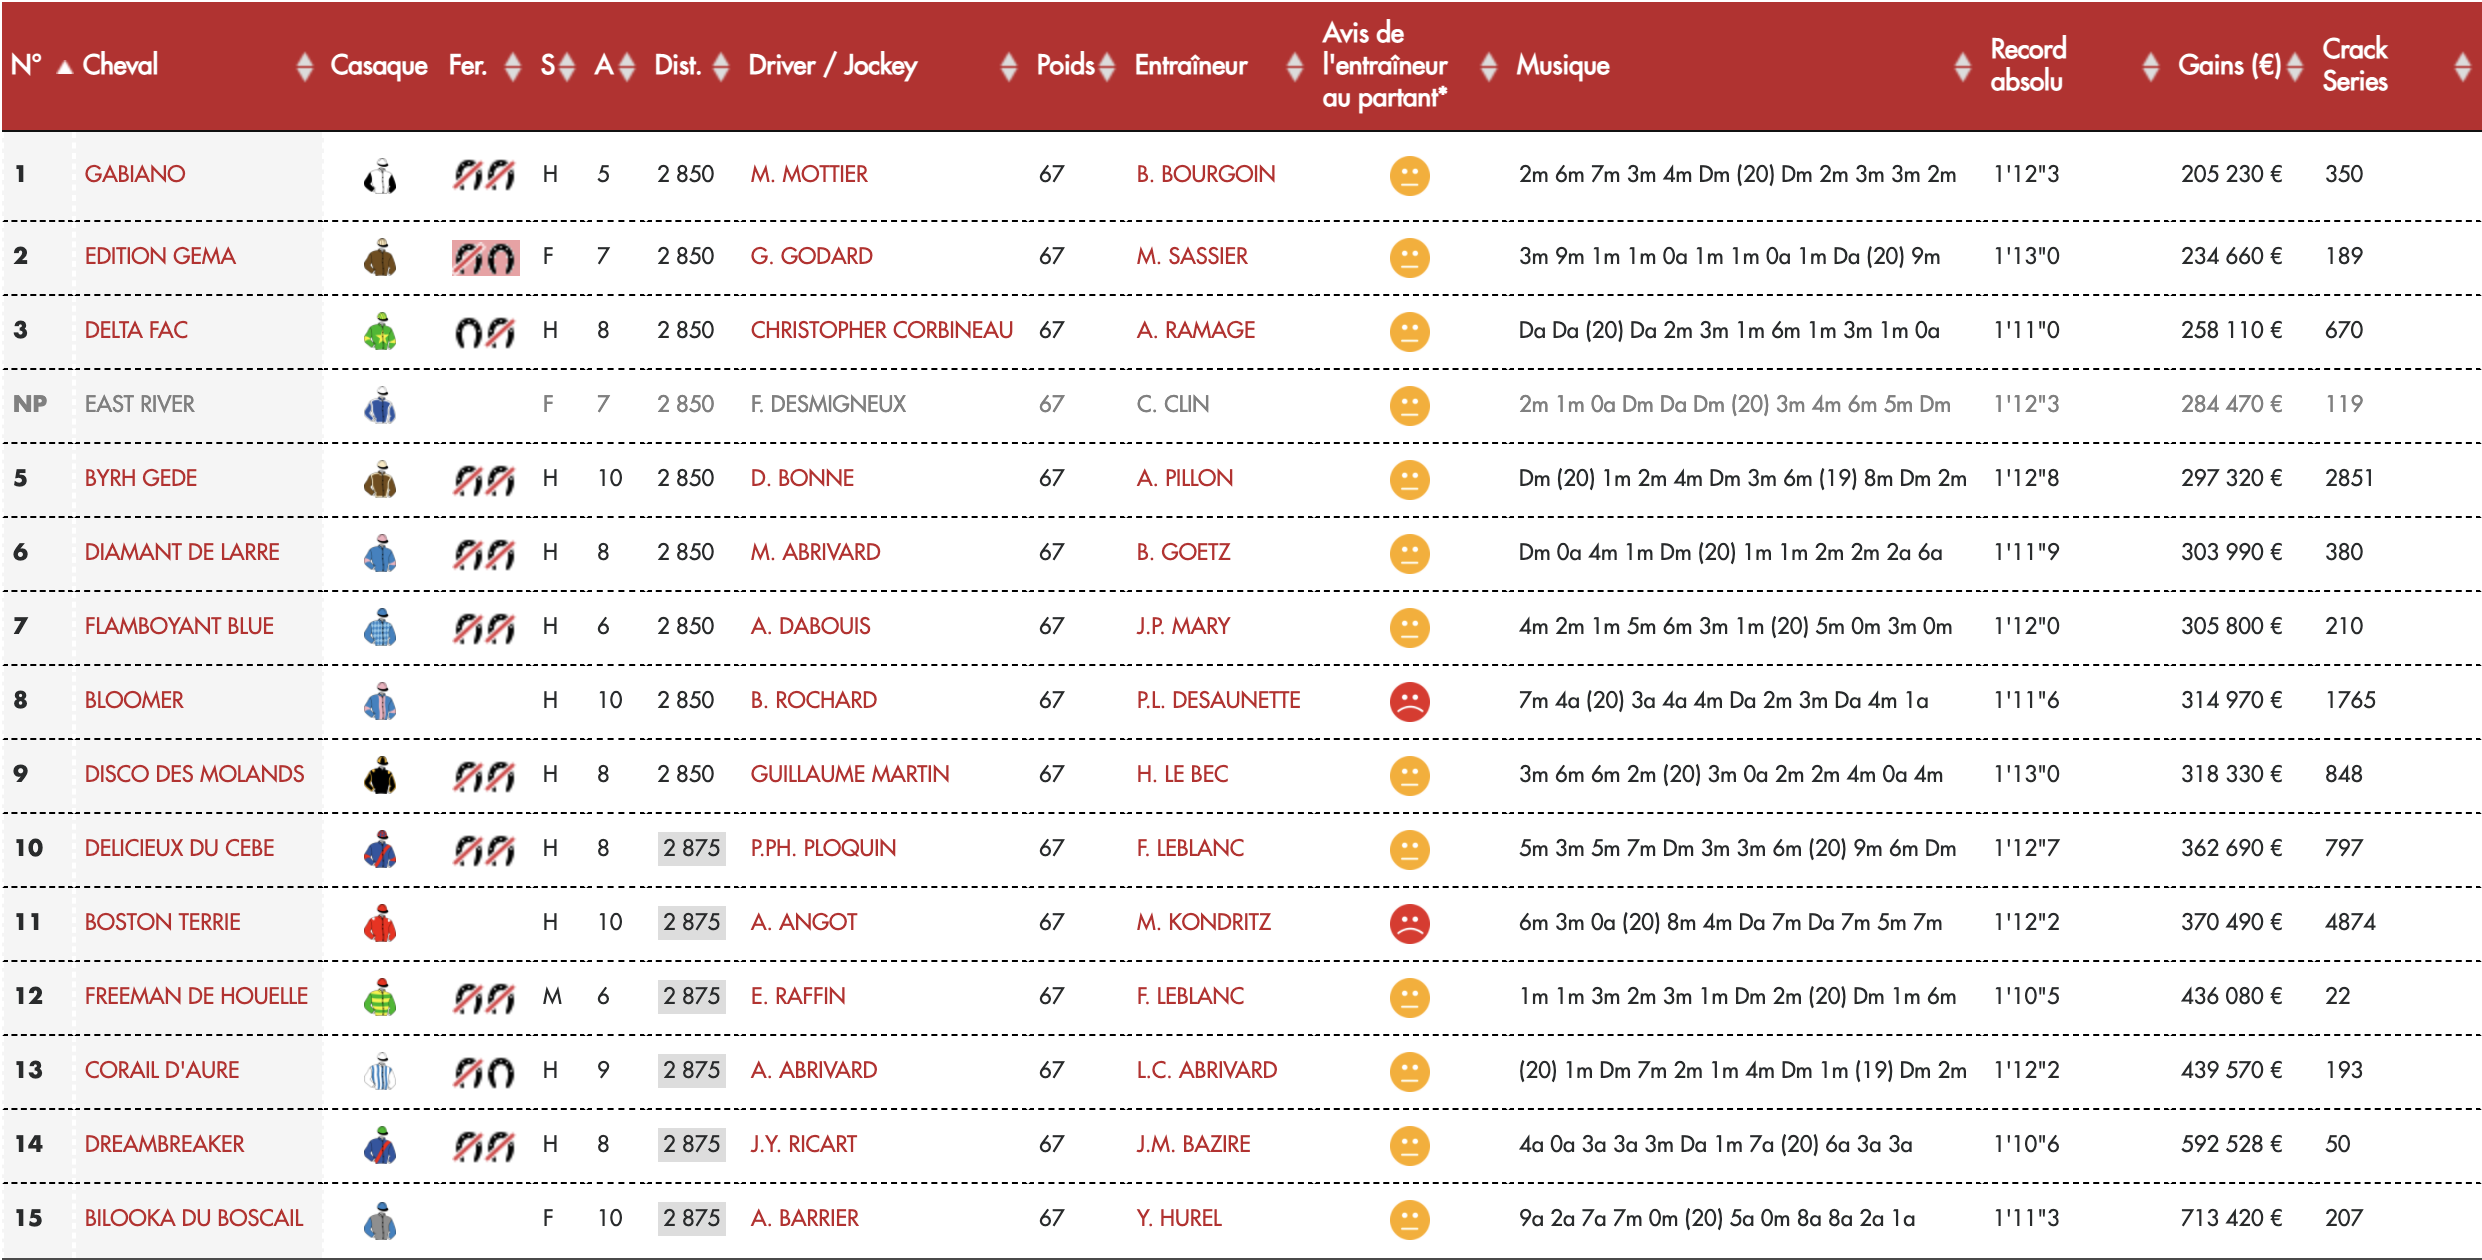Screen dimensions: 2482x1260
Task: Click Byrh Gede's musique results text
Action: coord(1742,478)
